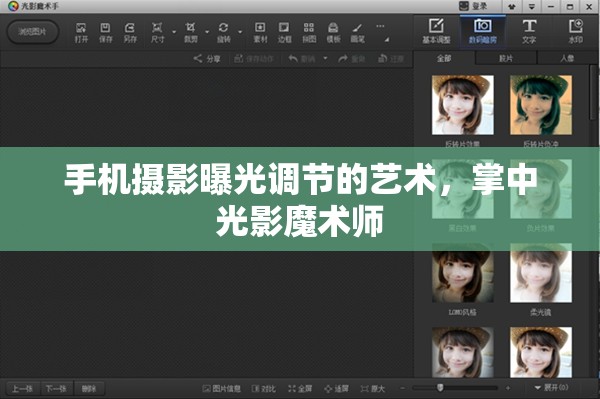The height and width of the screenshot is (399, 600).
Task: Save the image using the 保存 icon
Action: 105,32
